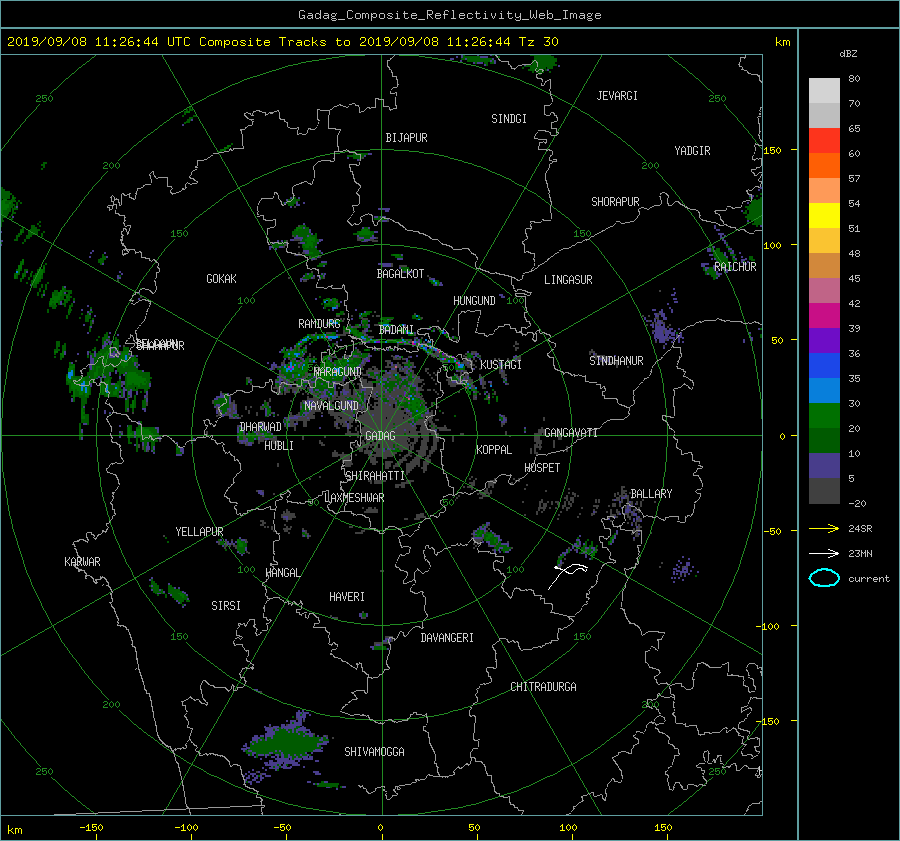
Task: Click the '57' value on the dBZ scale
Action: tap(854, 179)
